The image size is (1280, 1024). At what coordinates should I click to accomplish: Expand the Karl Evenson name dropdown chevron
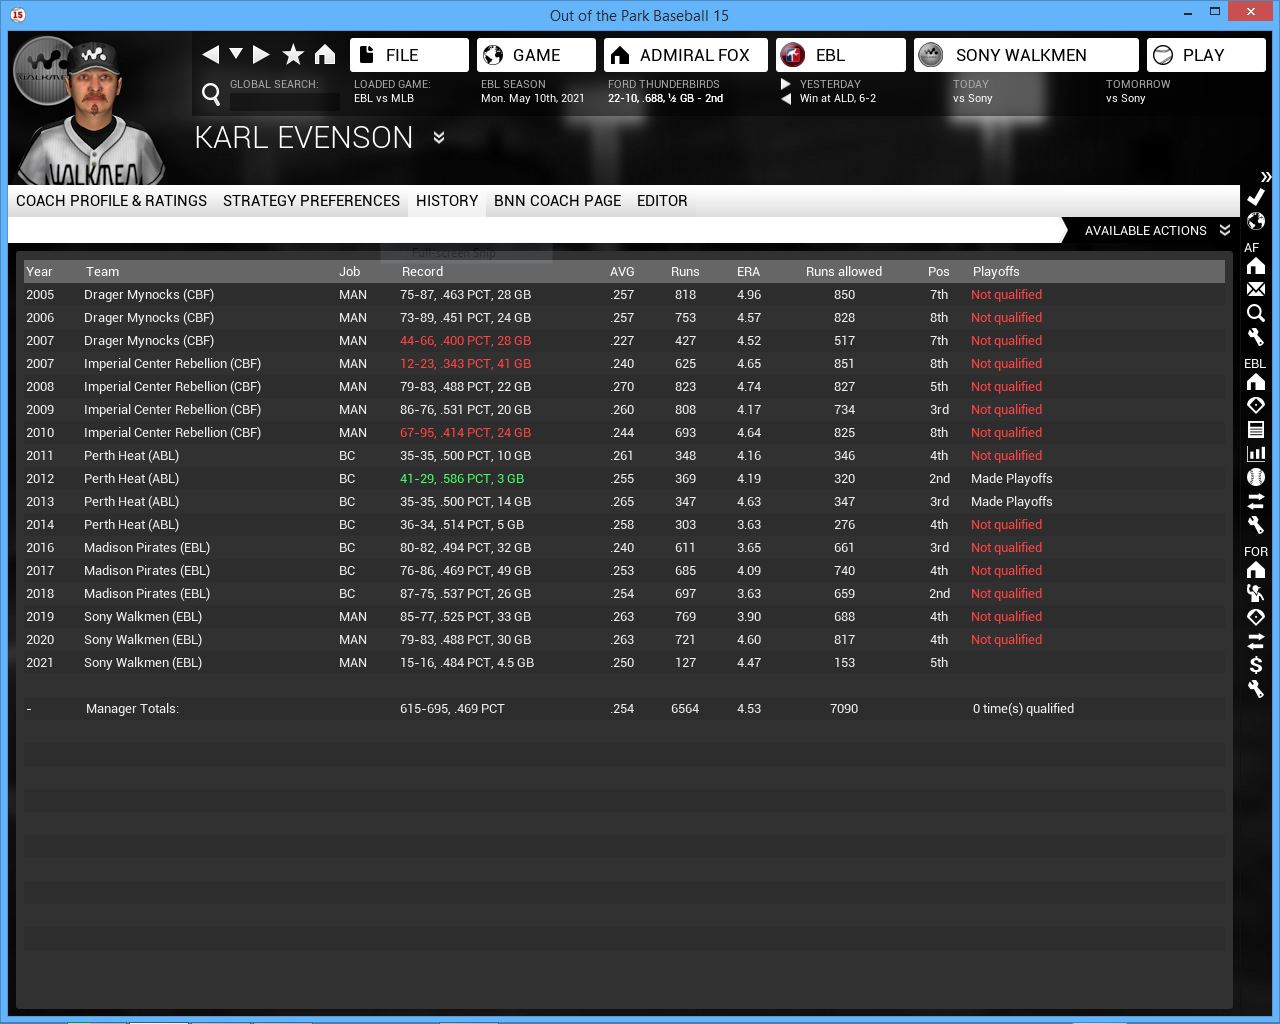[439, 138]
